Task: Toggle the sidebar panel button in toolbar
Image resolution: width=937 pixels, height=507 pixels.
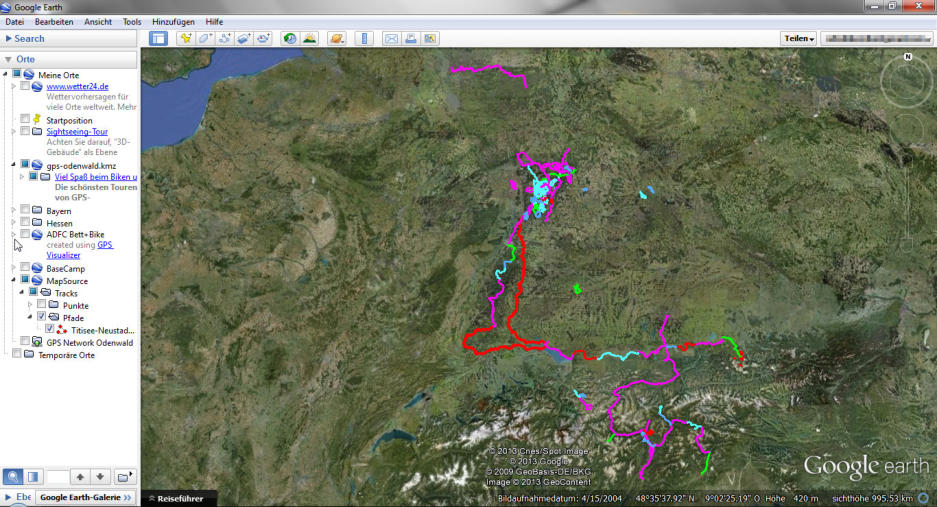Action: 158,38
